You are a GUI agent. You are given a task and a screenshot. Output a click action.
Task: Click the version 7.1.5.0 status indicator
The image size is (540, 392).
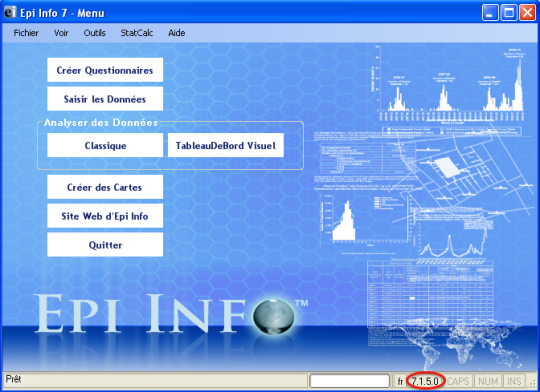(x=425, y=381)
